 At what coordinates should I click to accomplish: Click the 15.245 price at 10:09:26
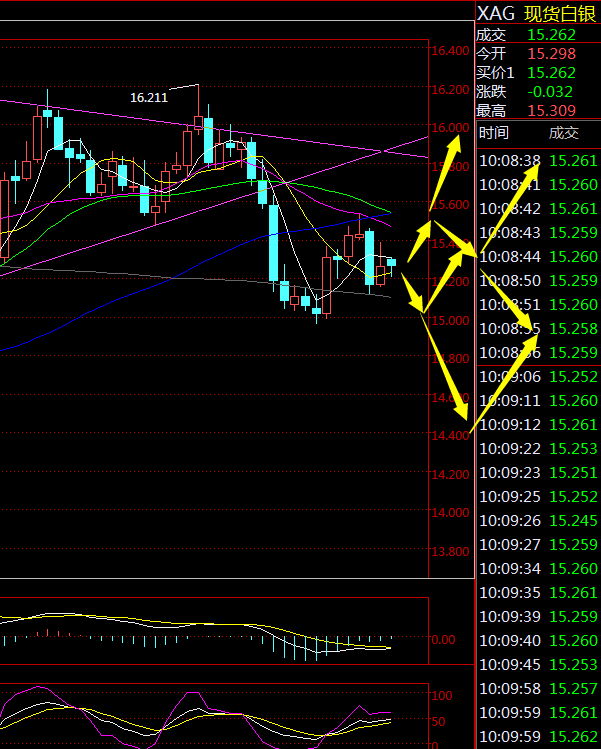tap(573, 521)
